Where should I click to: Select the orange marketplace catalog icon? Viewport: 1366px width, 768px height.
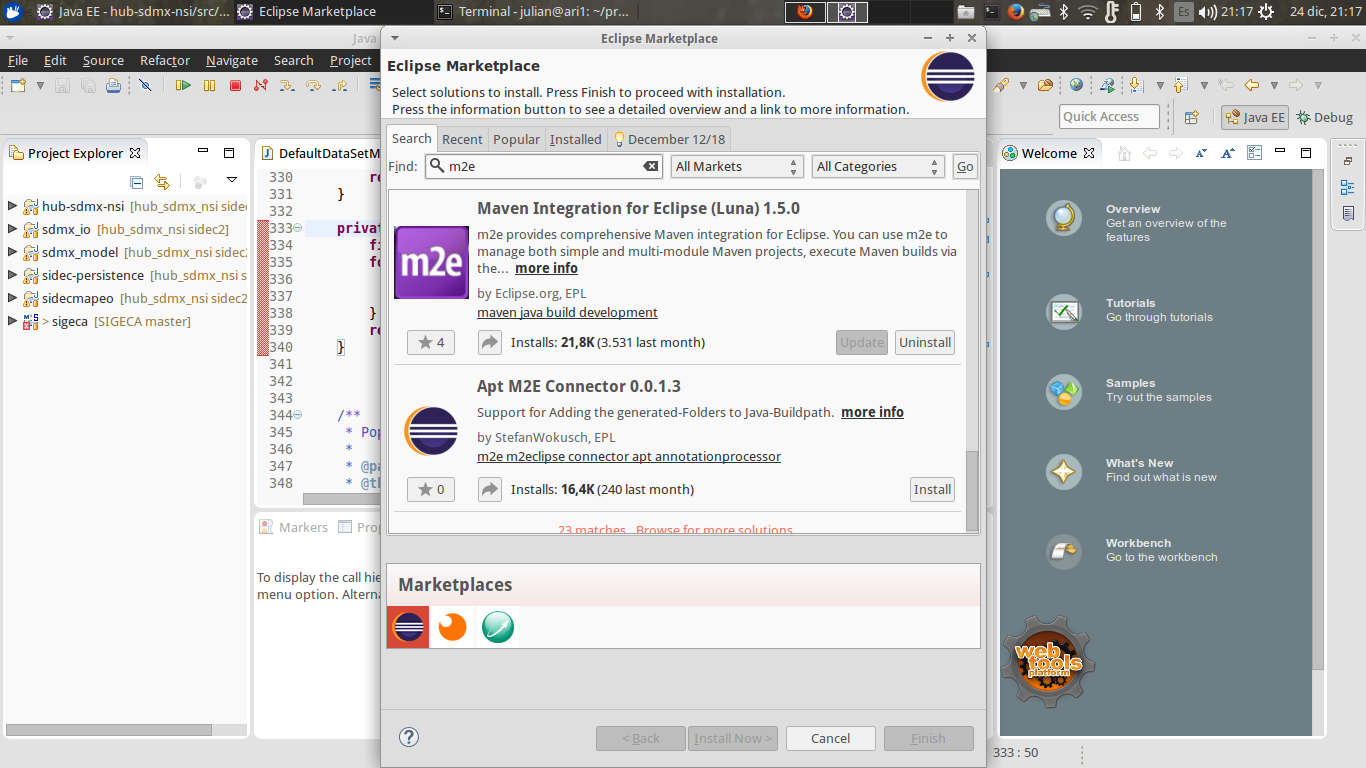coord(453,627)
